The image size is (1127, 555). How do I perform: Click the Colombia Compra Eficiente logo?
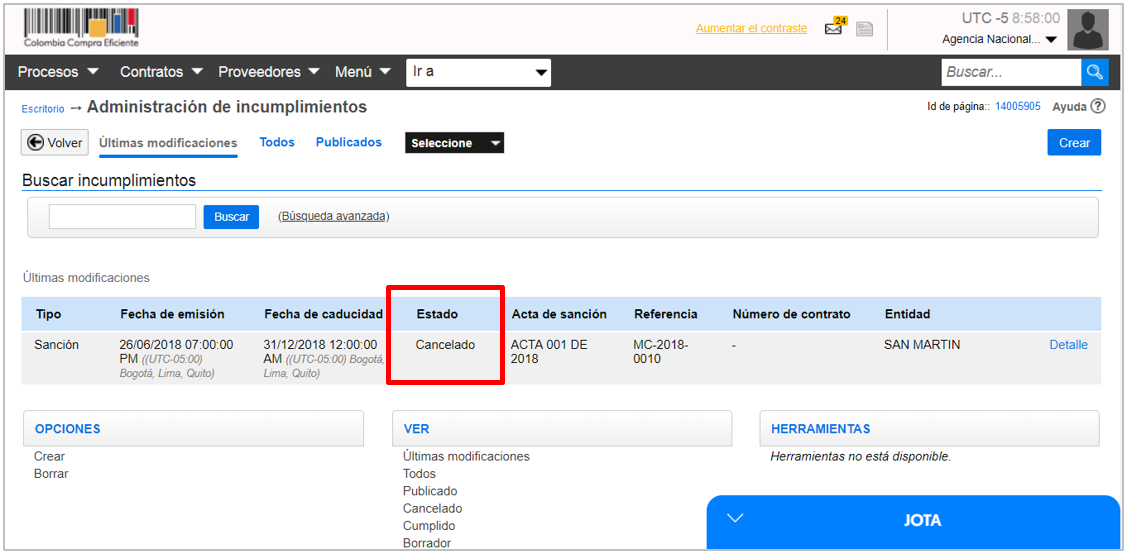[81, 28]
